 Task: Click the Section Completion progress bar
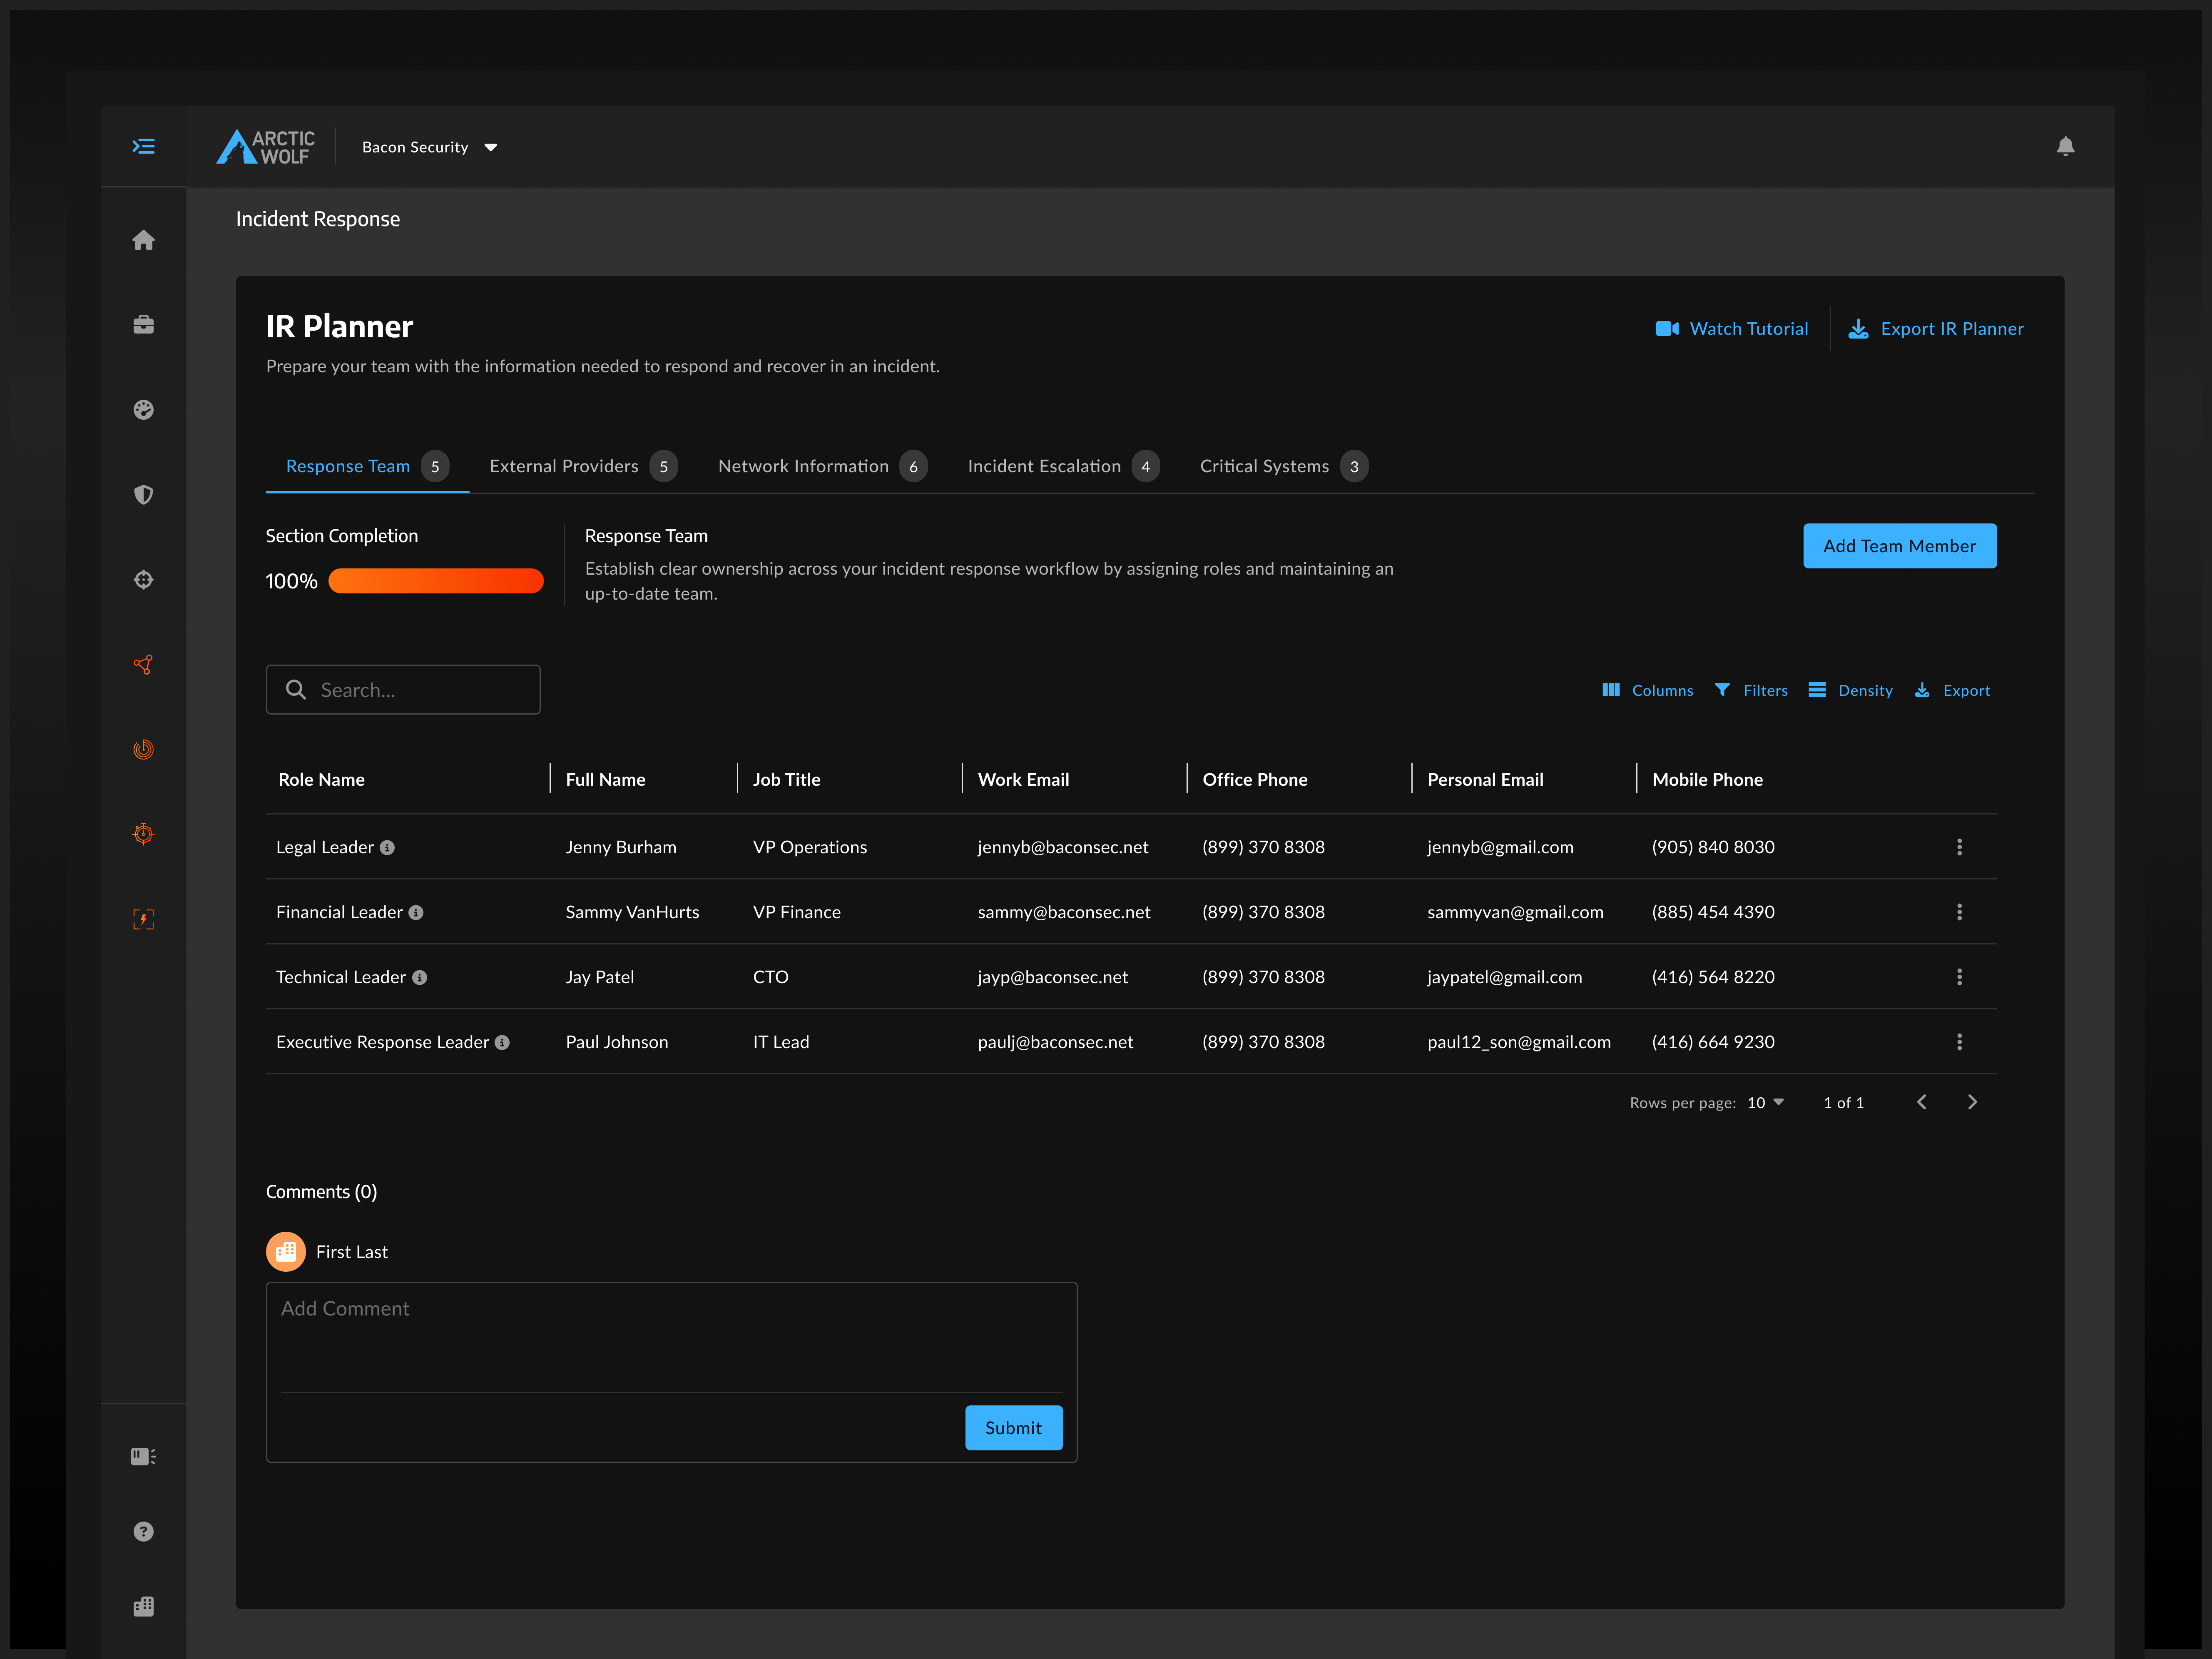click(x=436, y=581)
